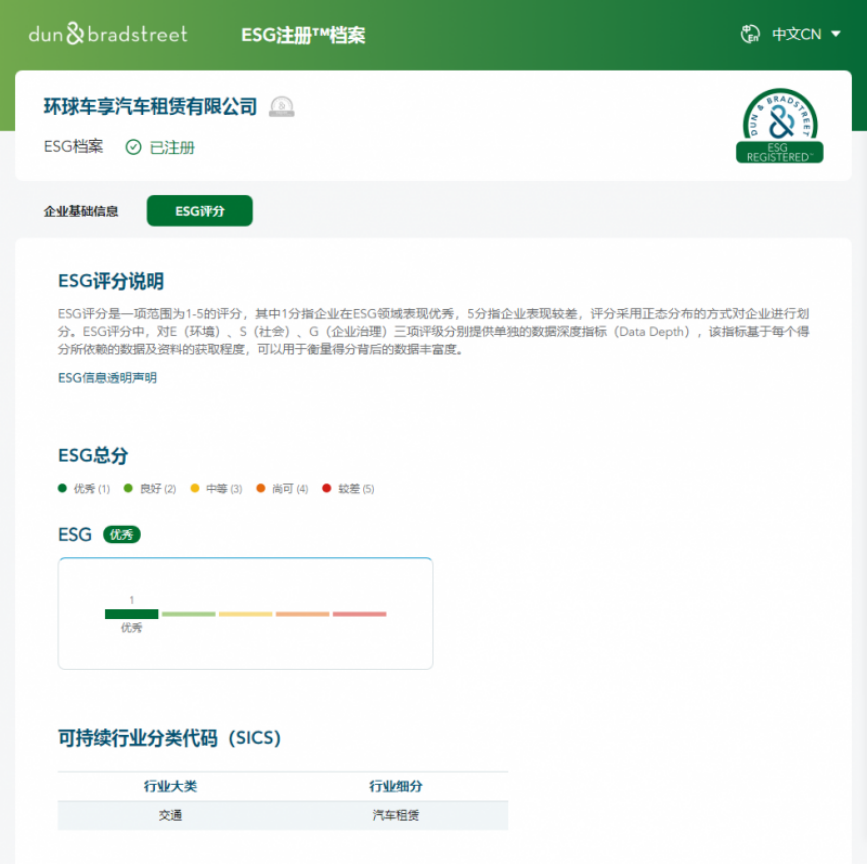Viewport: 868px width, 864px height.
Task: Click the 汽车租赁 table cell
Action: coord(395,815)
